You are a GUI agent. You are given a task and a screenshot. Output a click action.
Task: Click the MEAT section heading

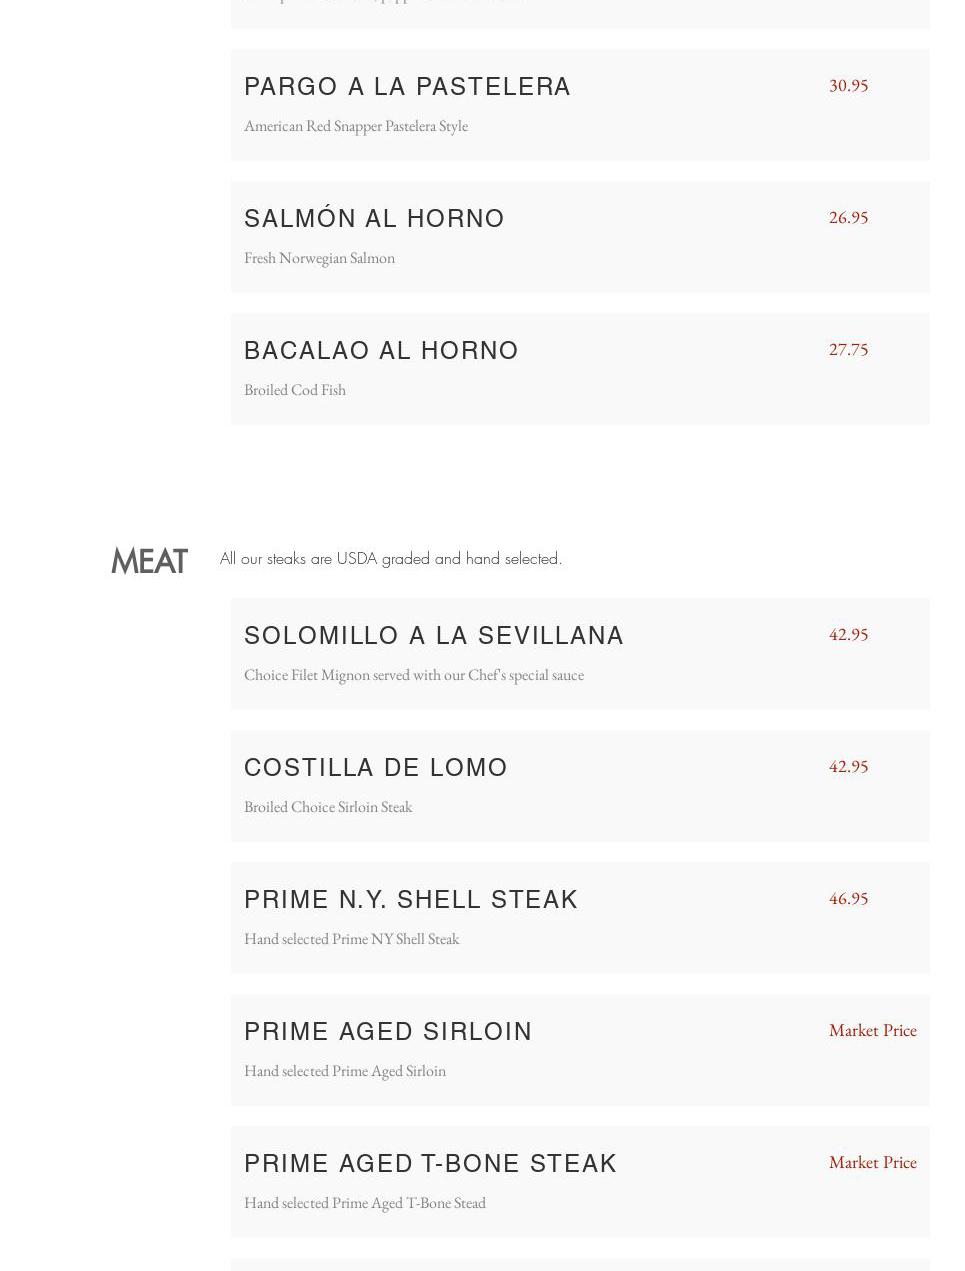click(x=149, y=561)
